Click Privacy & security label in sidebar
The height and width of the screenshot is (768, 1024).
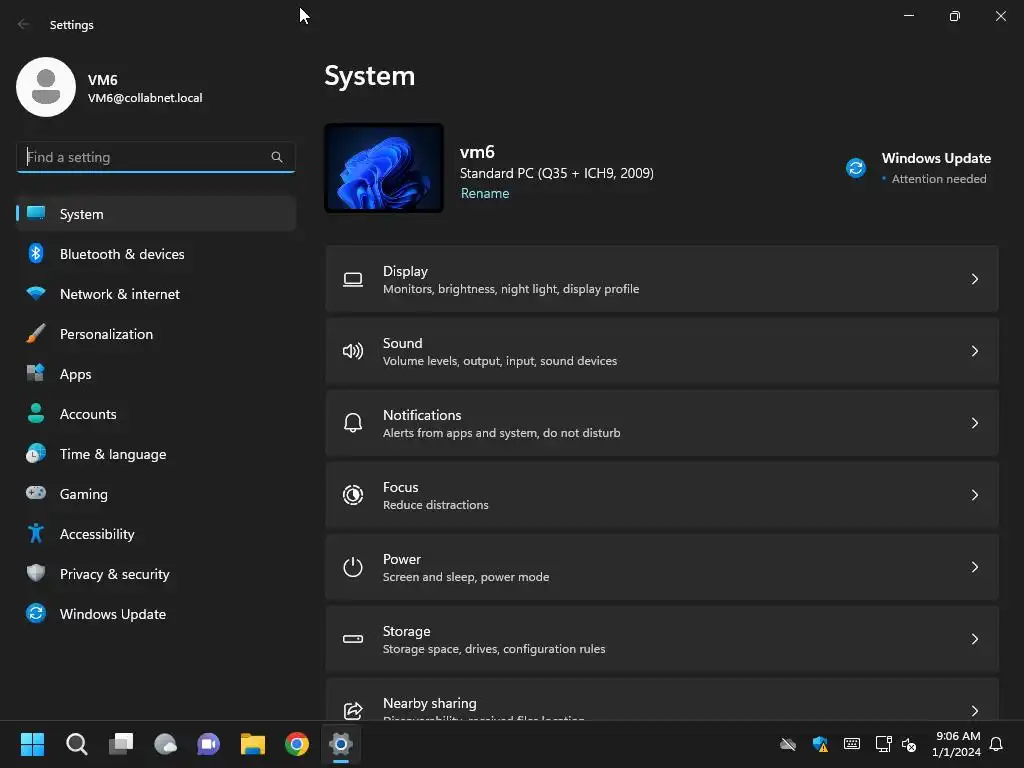click(114, 574)
